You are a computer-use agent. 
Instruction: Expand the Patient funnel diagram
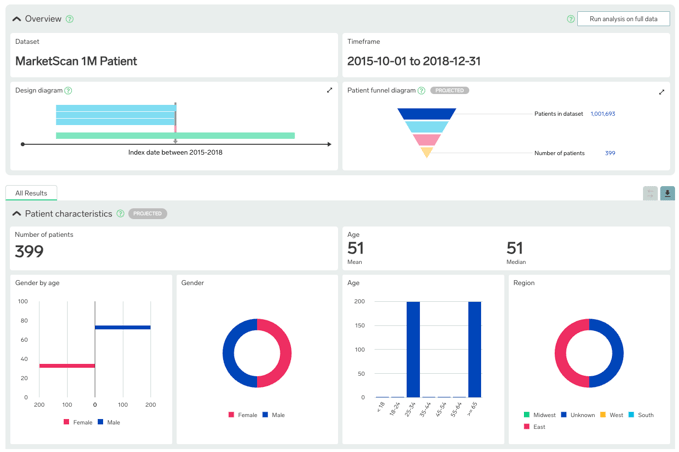point(661,92)
